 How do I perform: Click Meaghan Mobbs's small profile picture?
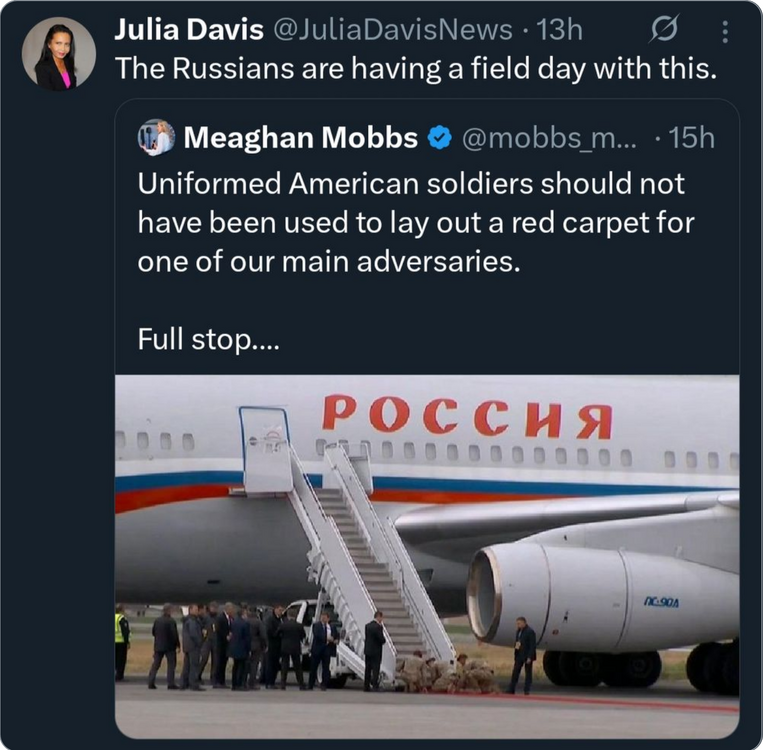[x=156, y=138]
